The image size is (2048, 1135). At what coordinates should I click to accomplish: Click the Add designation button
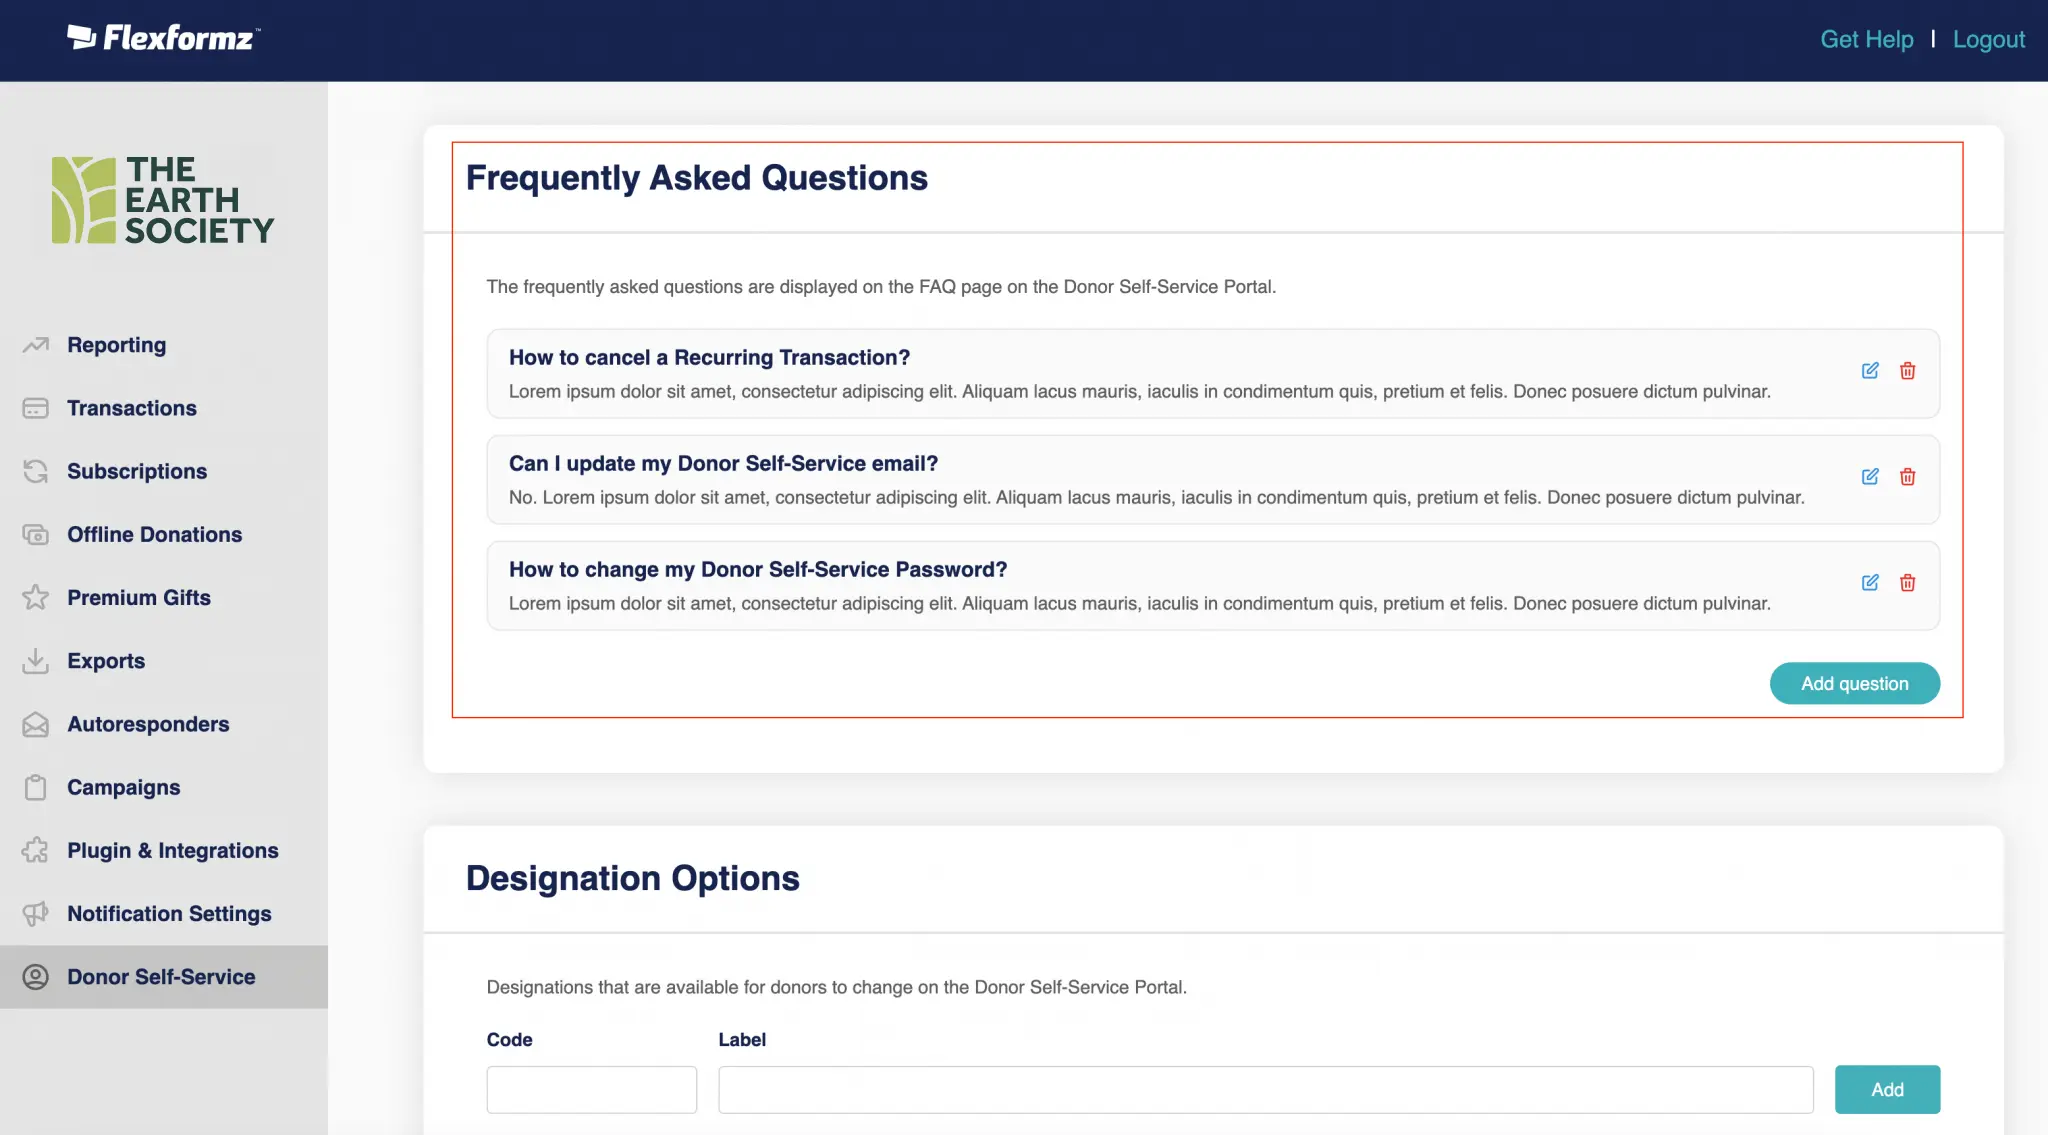1886,1089
